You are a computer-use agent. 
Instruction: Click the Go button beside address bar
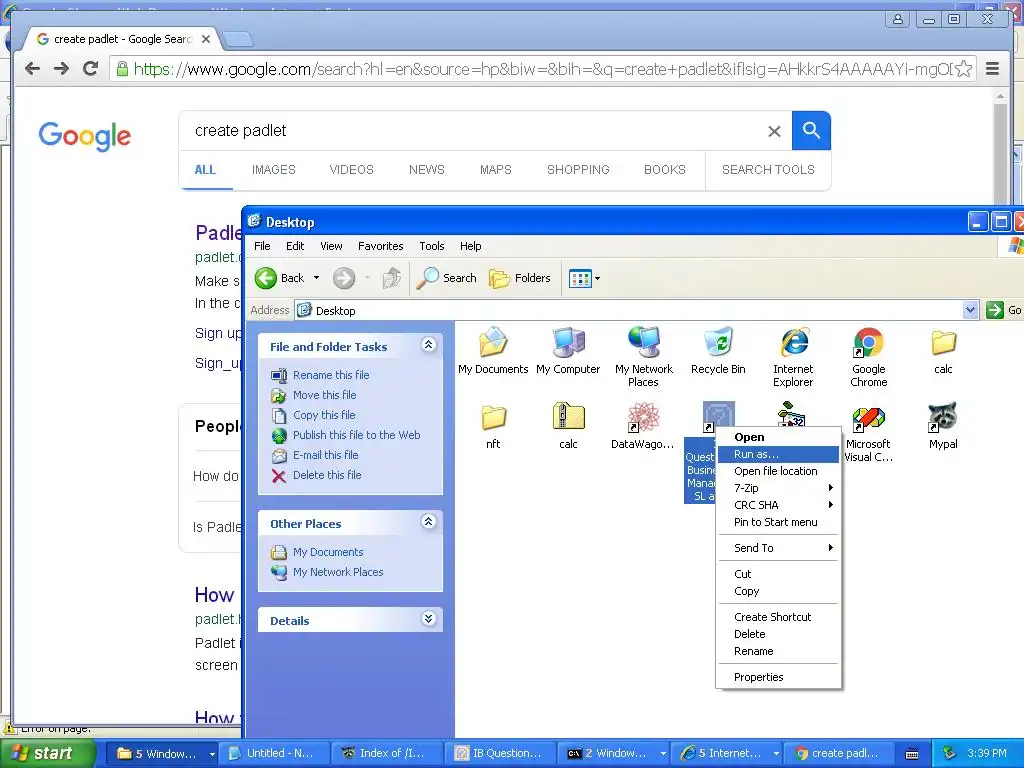click(1004, 310)
